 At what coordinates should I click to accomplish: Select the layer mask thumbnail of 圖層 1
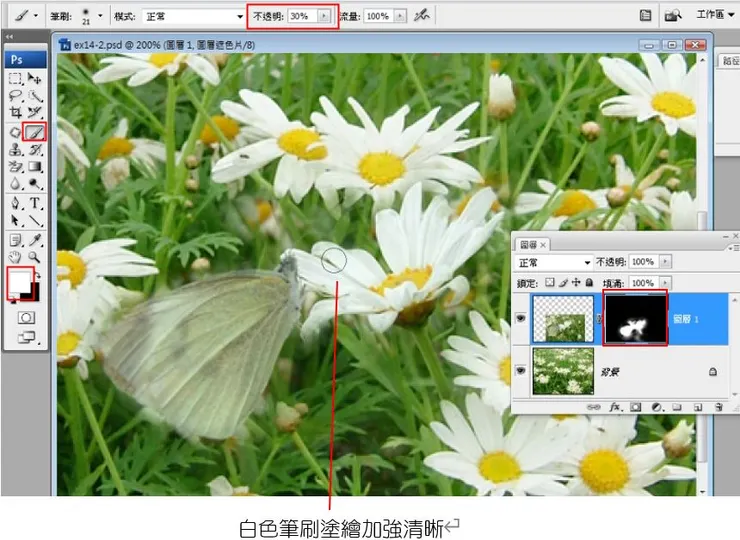point(635,321)
